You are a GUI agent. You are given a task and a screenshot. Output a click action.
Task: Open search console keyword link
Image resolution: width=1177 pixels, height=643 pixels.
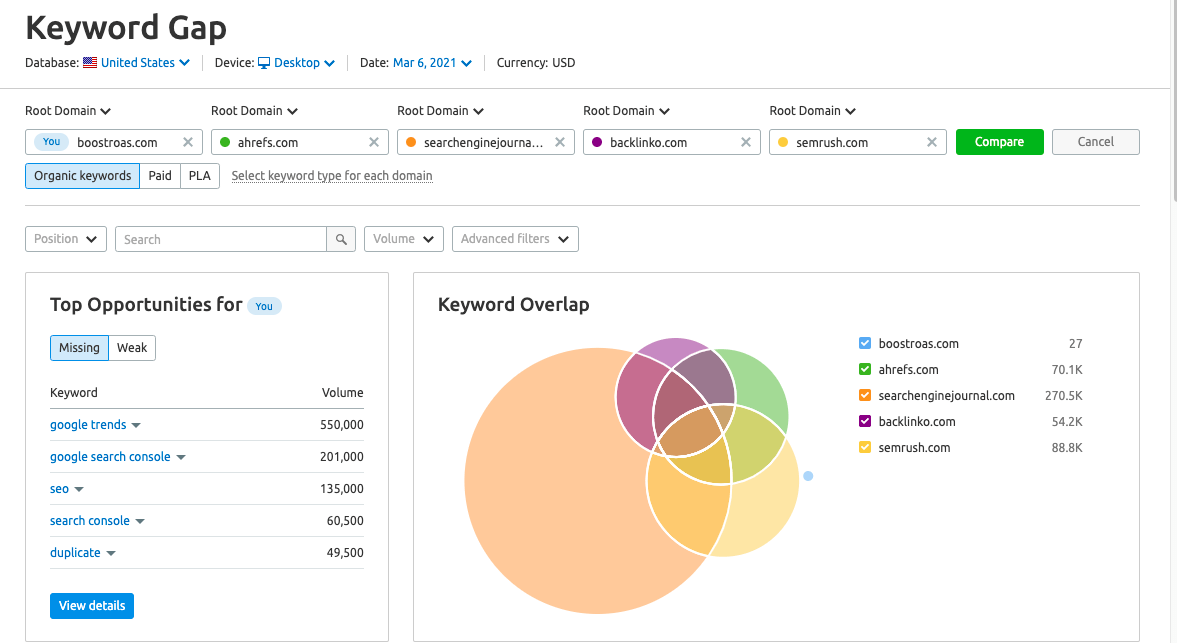tap(90, 521)
